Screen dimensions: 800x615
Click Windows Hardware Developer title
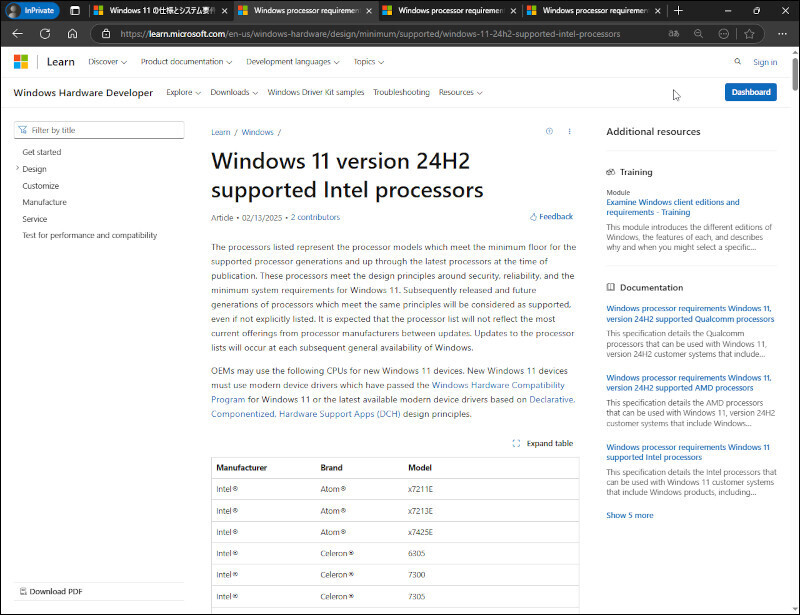coord(83,93)
